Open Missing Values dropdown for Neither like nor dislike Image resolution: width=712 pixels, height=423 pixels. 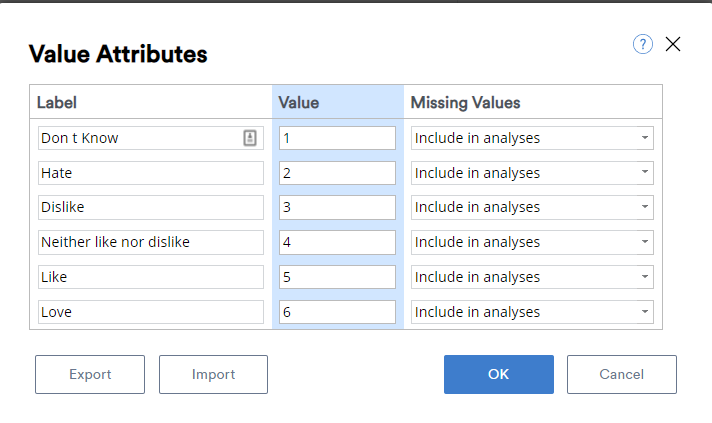click(x=532, y=242)
